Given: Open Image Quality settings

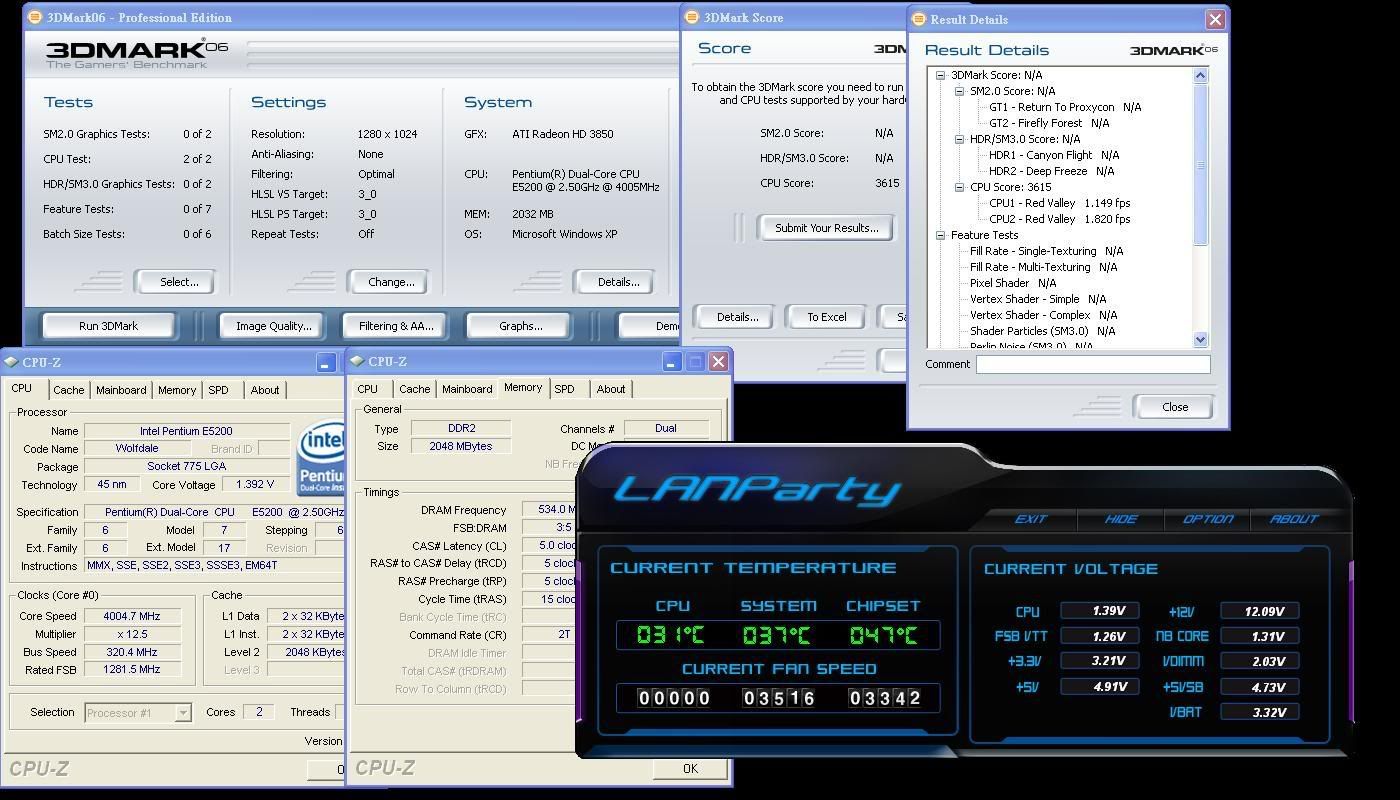Looking at the screenshot, I should point(273,326).
